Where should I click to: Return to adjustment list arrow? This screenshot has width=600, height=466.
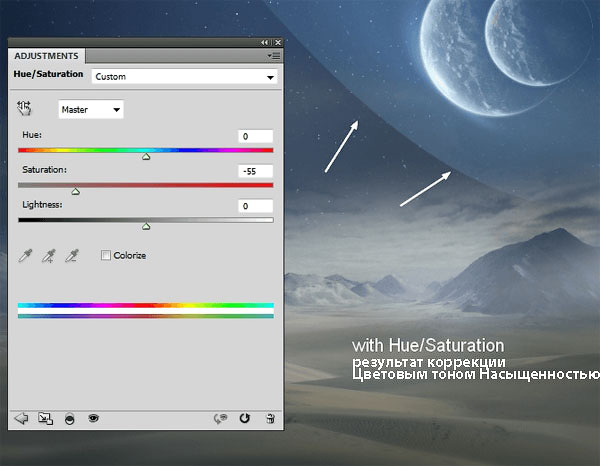21,418
